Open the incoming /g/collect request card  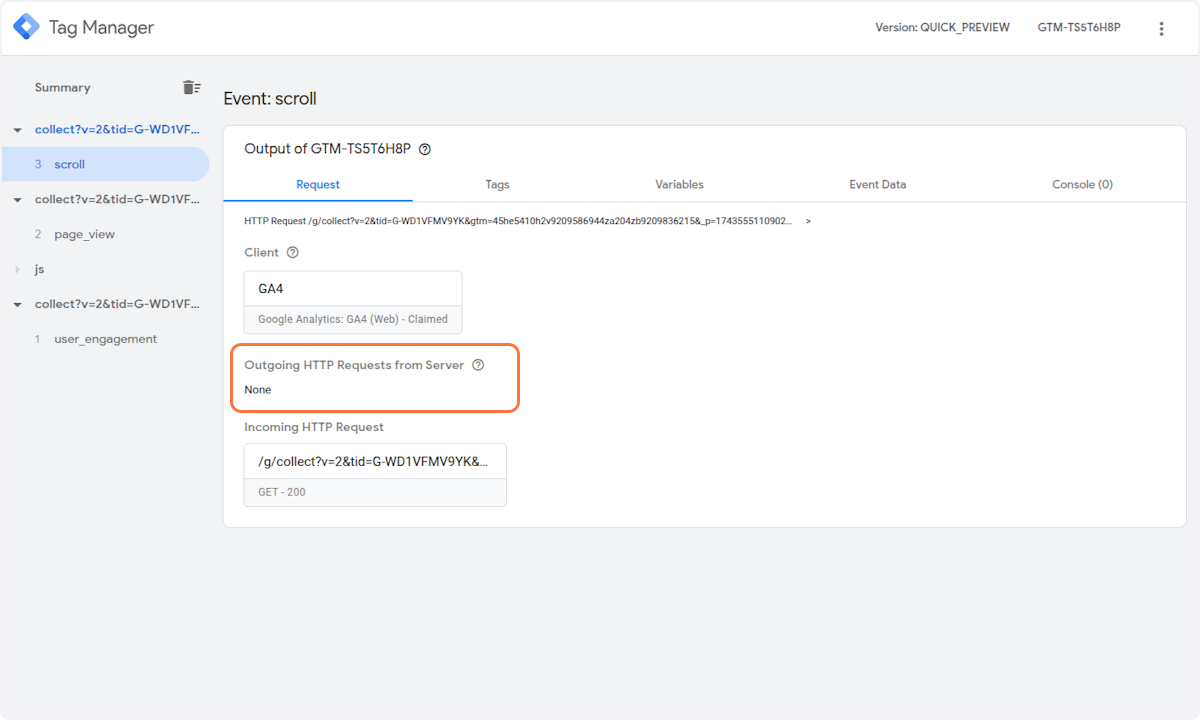(375, 475)
